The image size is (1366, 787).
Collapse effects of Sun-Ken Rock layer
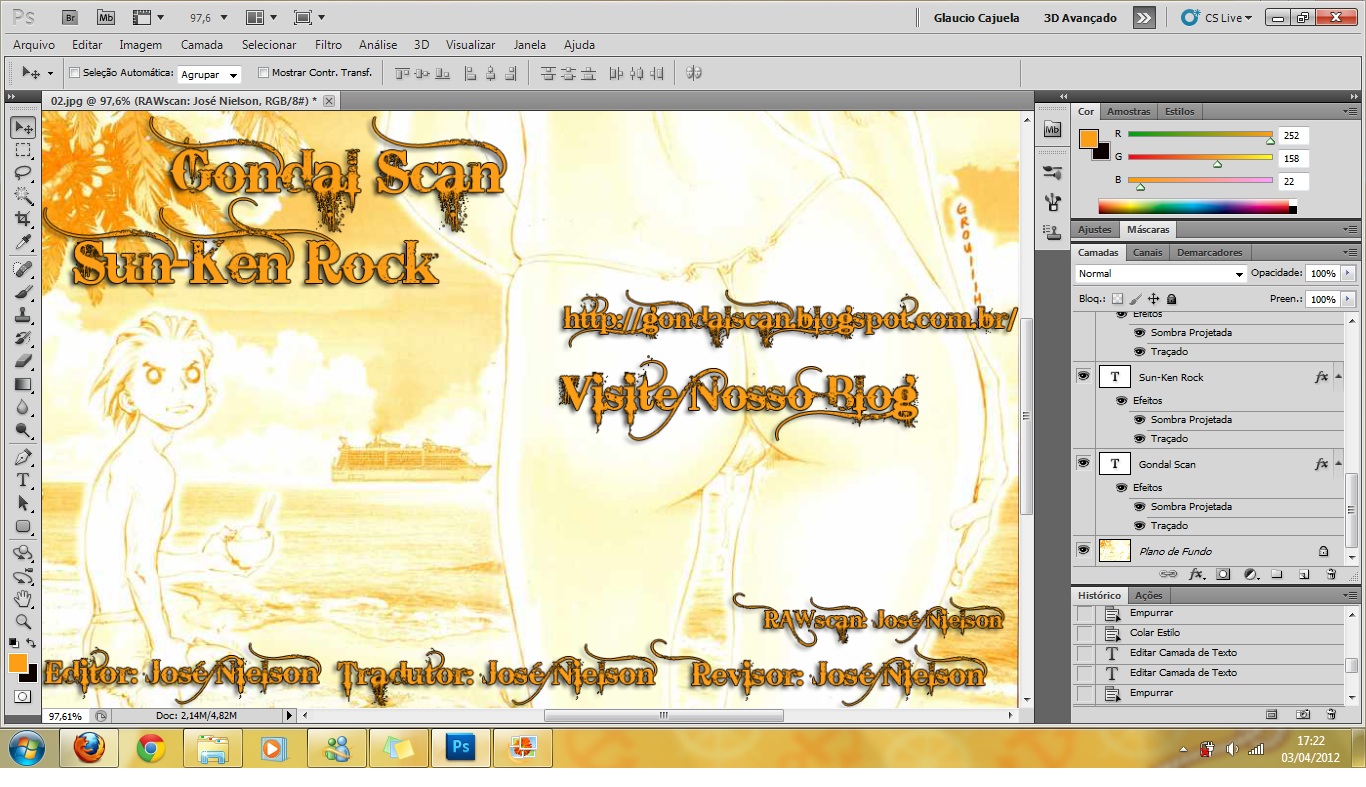[x=1338, y=377]
